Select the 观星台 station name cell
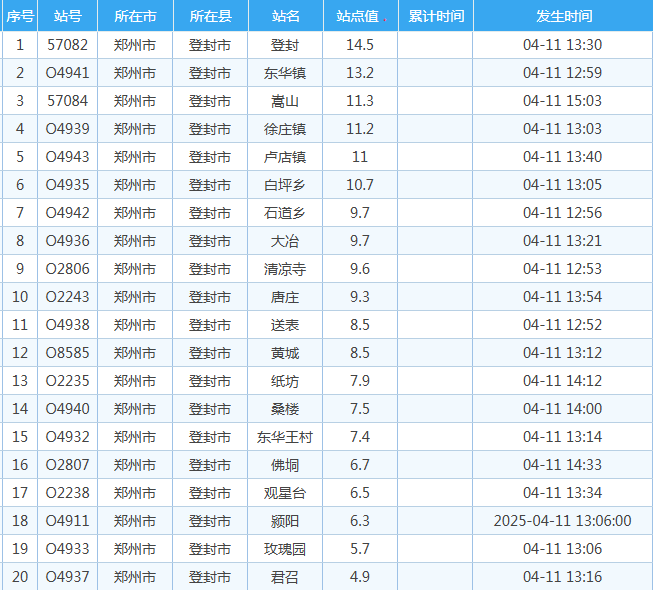This screenshot has height=590, width=653. tap(285, 493)
